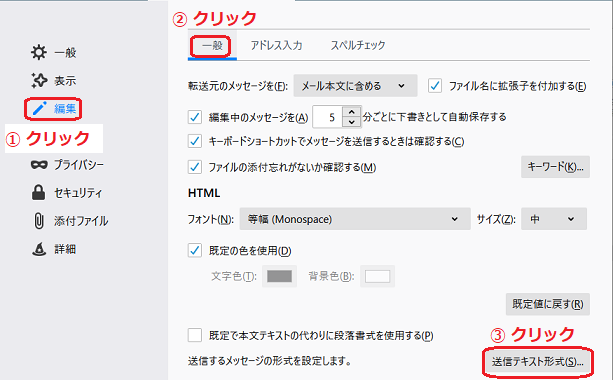Toggle ファイルの添付忘れがないか確認する checkbox
Screen dimensions: 613x380
tap(195, 167)
